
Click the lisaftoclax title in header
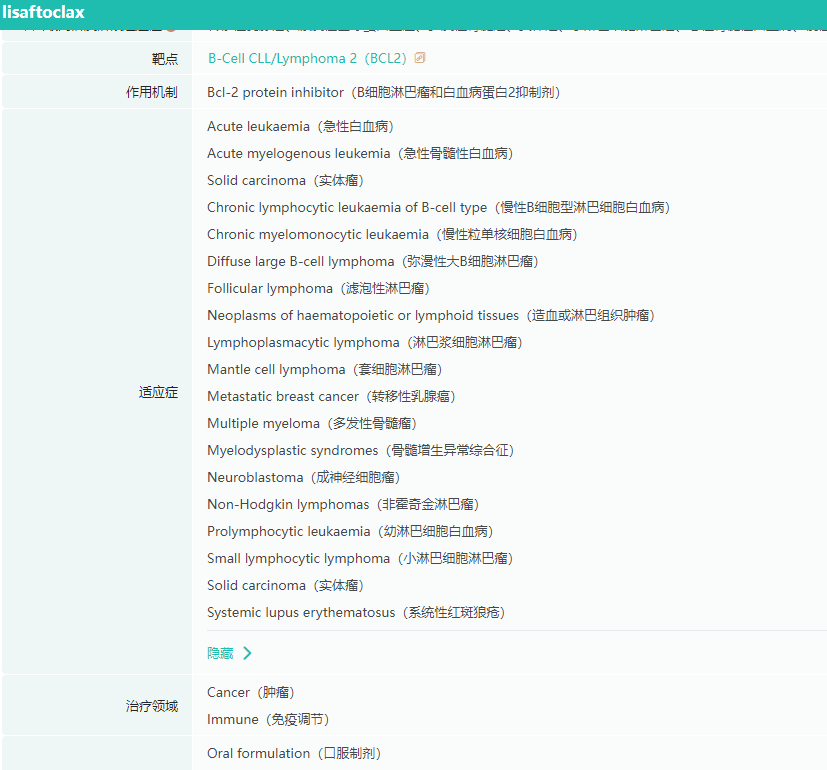[x=44, y=12]
